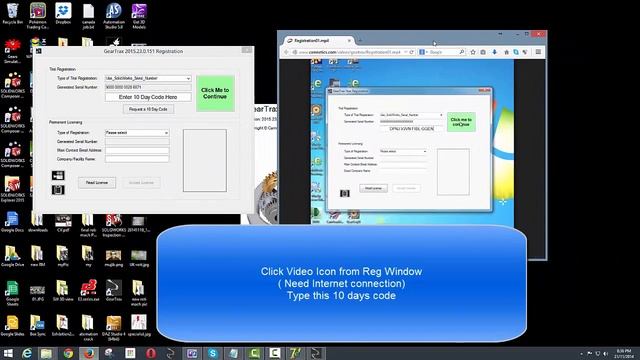Open Google Sheets desktop shortcut
The image size is (640, 360).
click(x=13, y=293)
